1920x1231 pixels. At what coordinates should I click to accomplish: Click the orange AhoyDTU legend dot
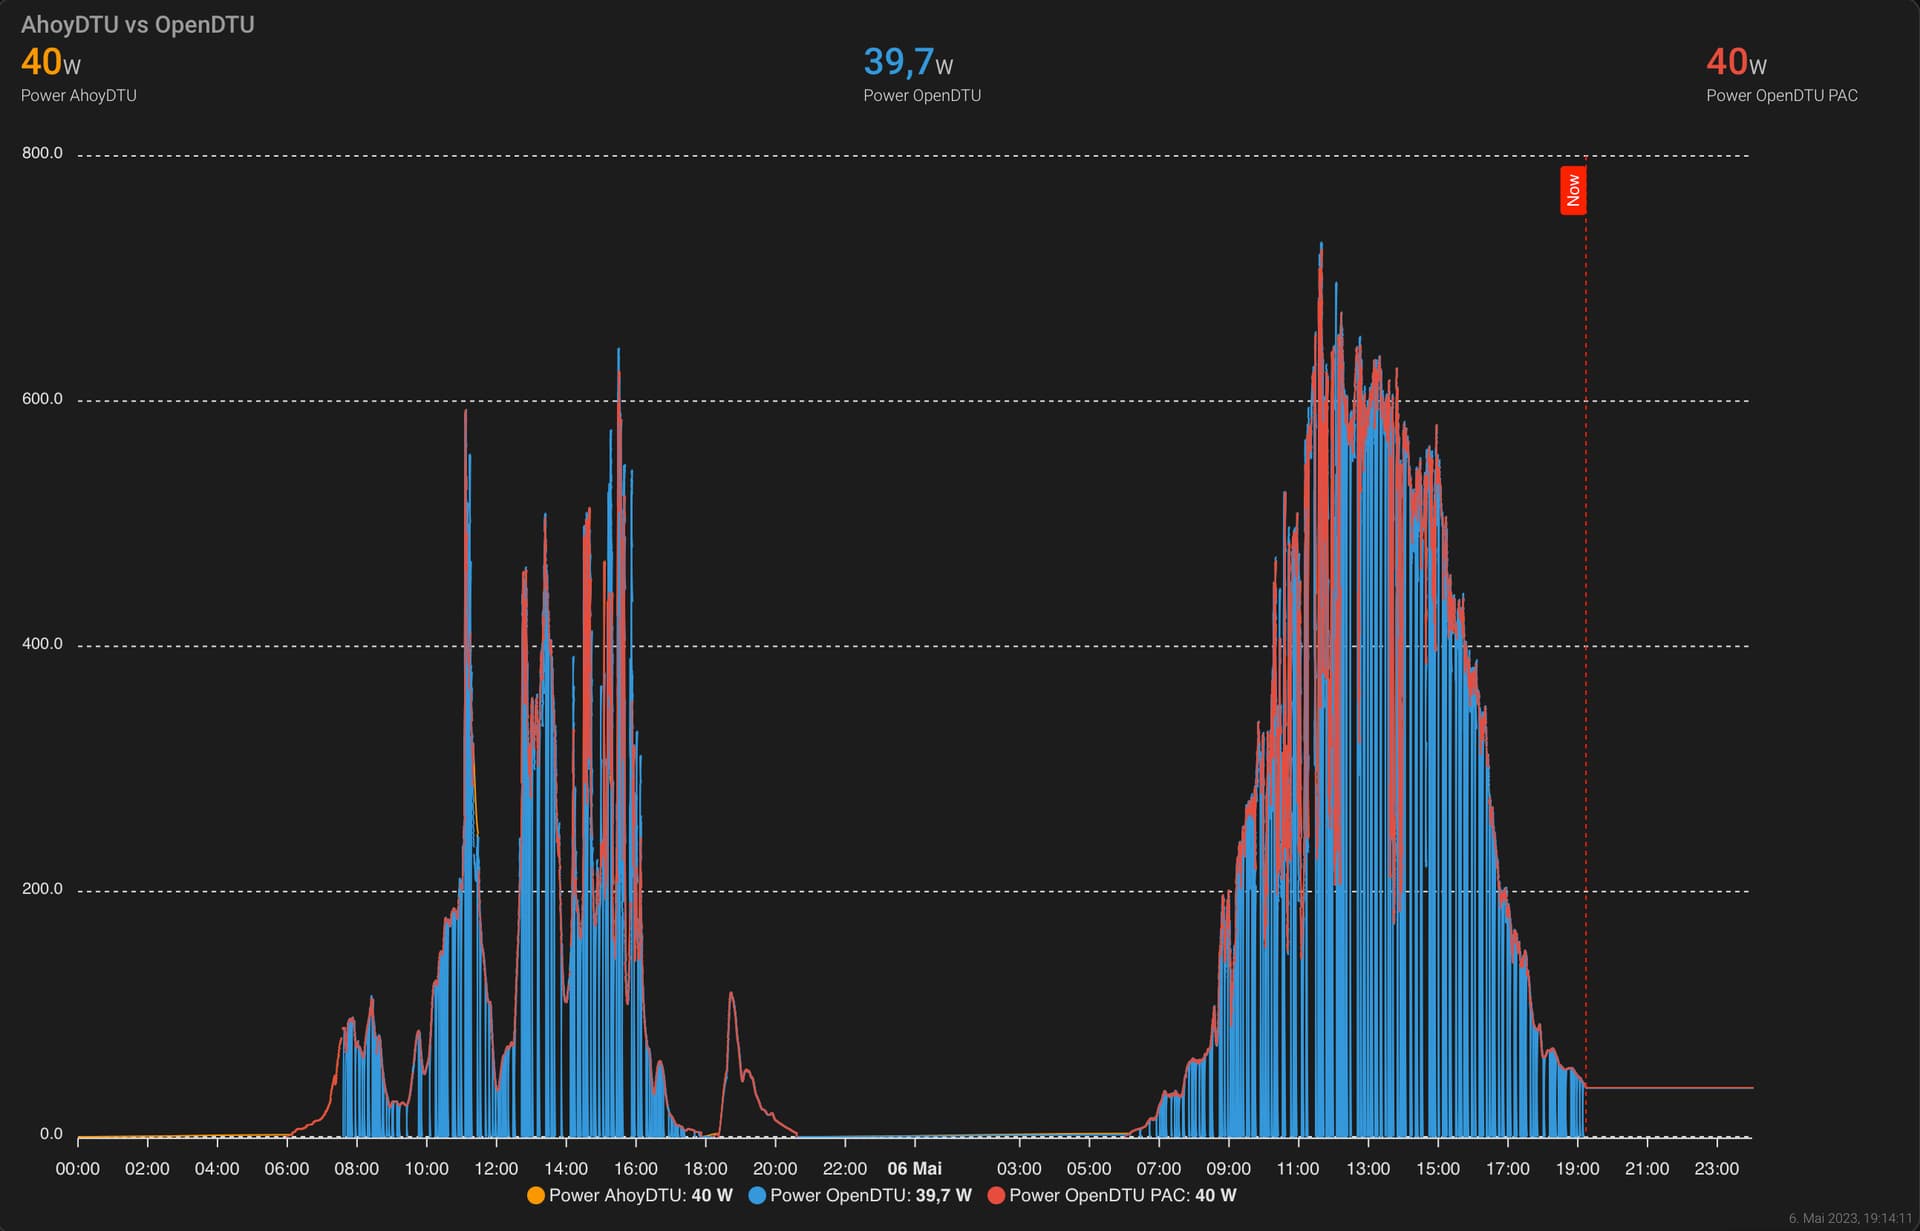[x=536, y=1195]
